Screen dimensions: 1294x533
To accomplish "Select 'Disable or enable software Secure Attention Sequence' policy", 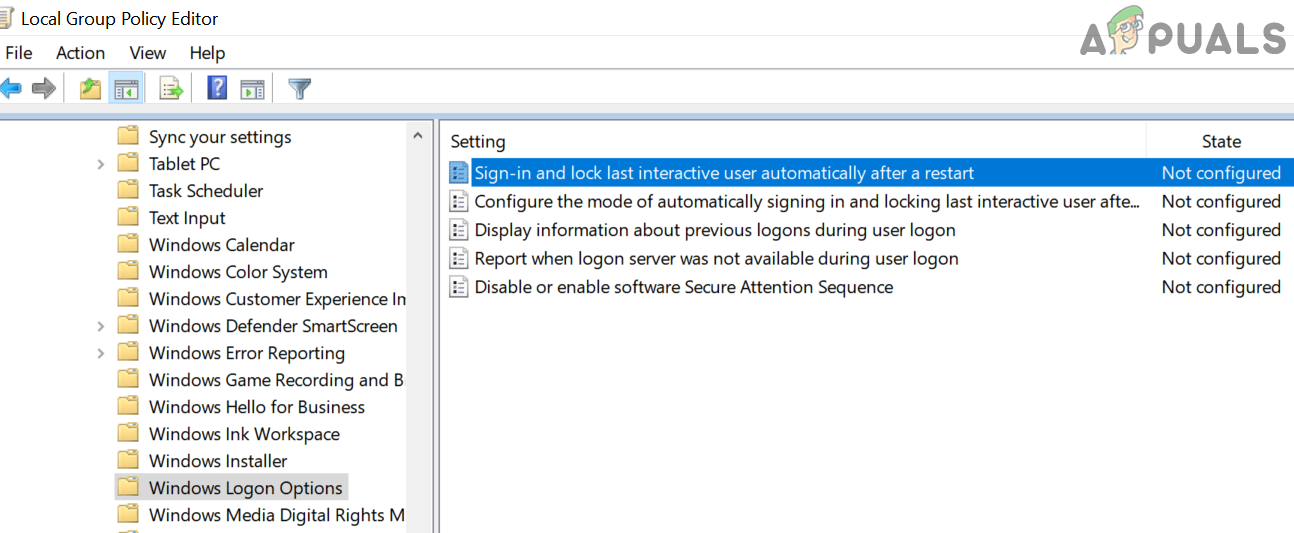I will point(683,287).
